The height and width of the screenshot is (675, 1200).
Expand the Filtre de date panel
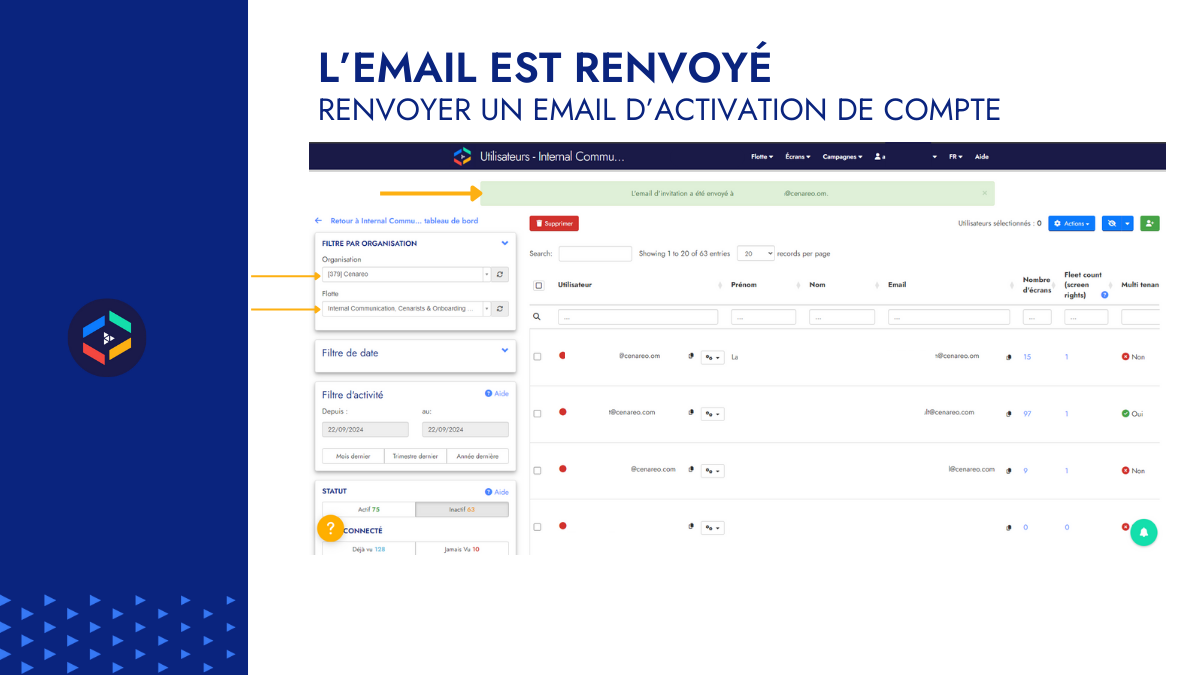tap(505, 351)
